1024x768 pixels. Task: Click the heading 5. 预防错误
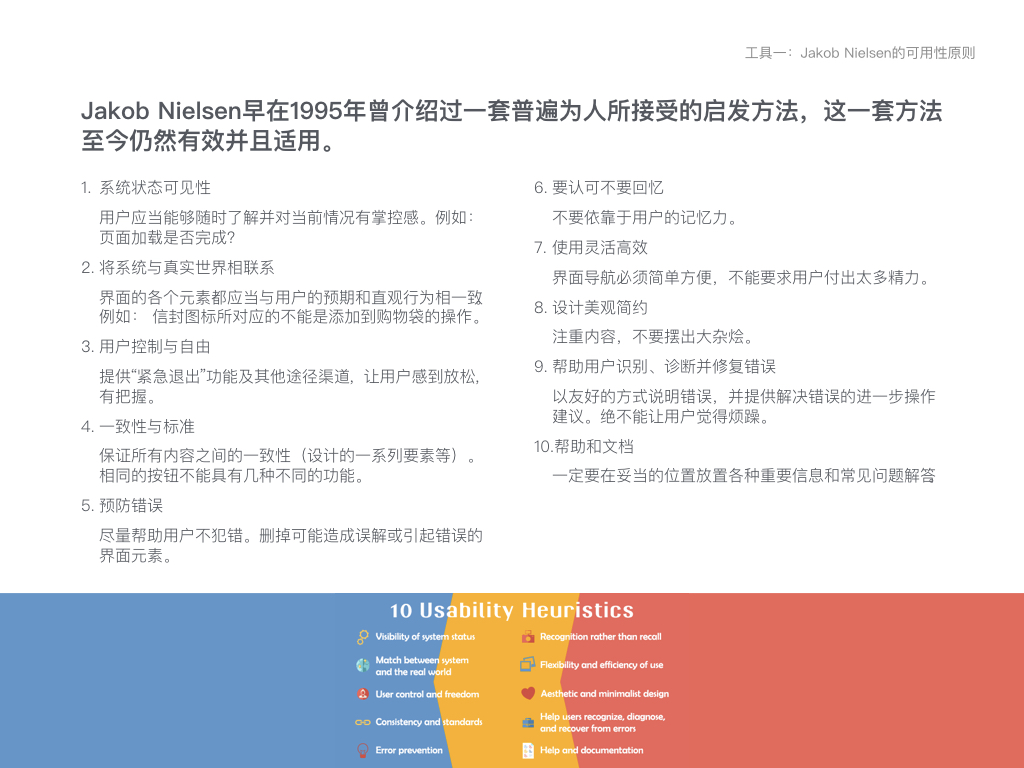122,505
